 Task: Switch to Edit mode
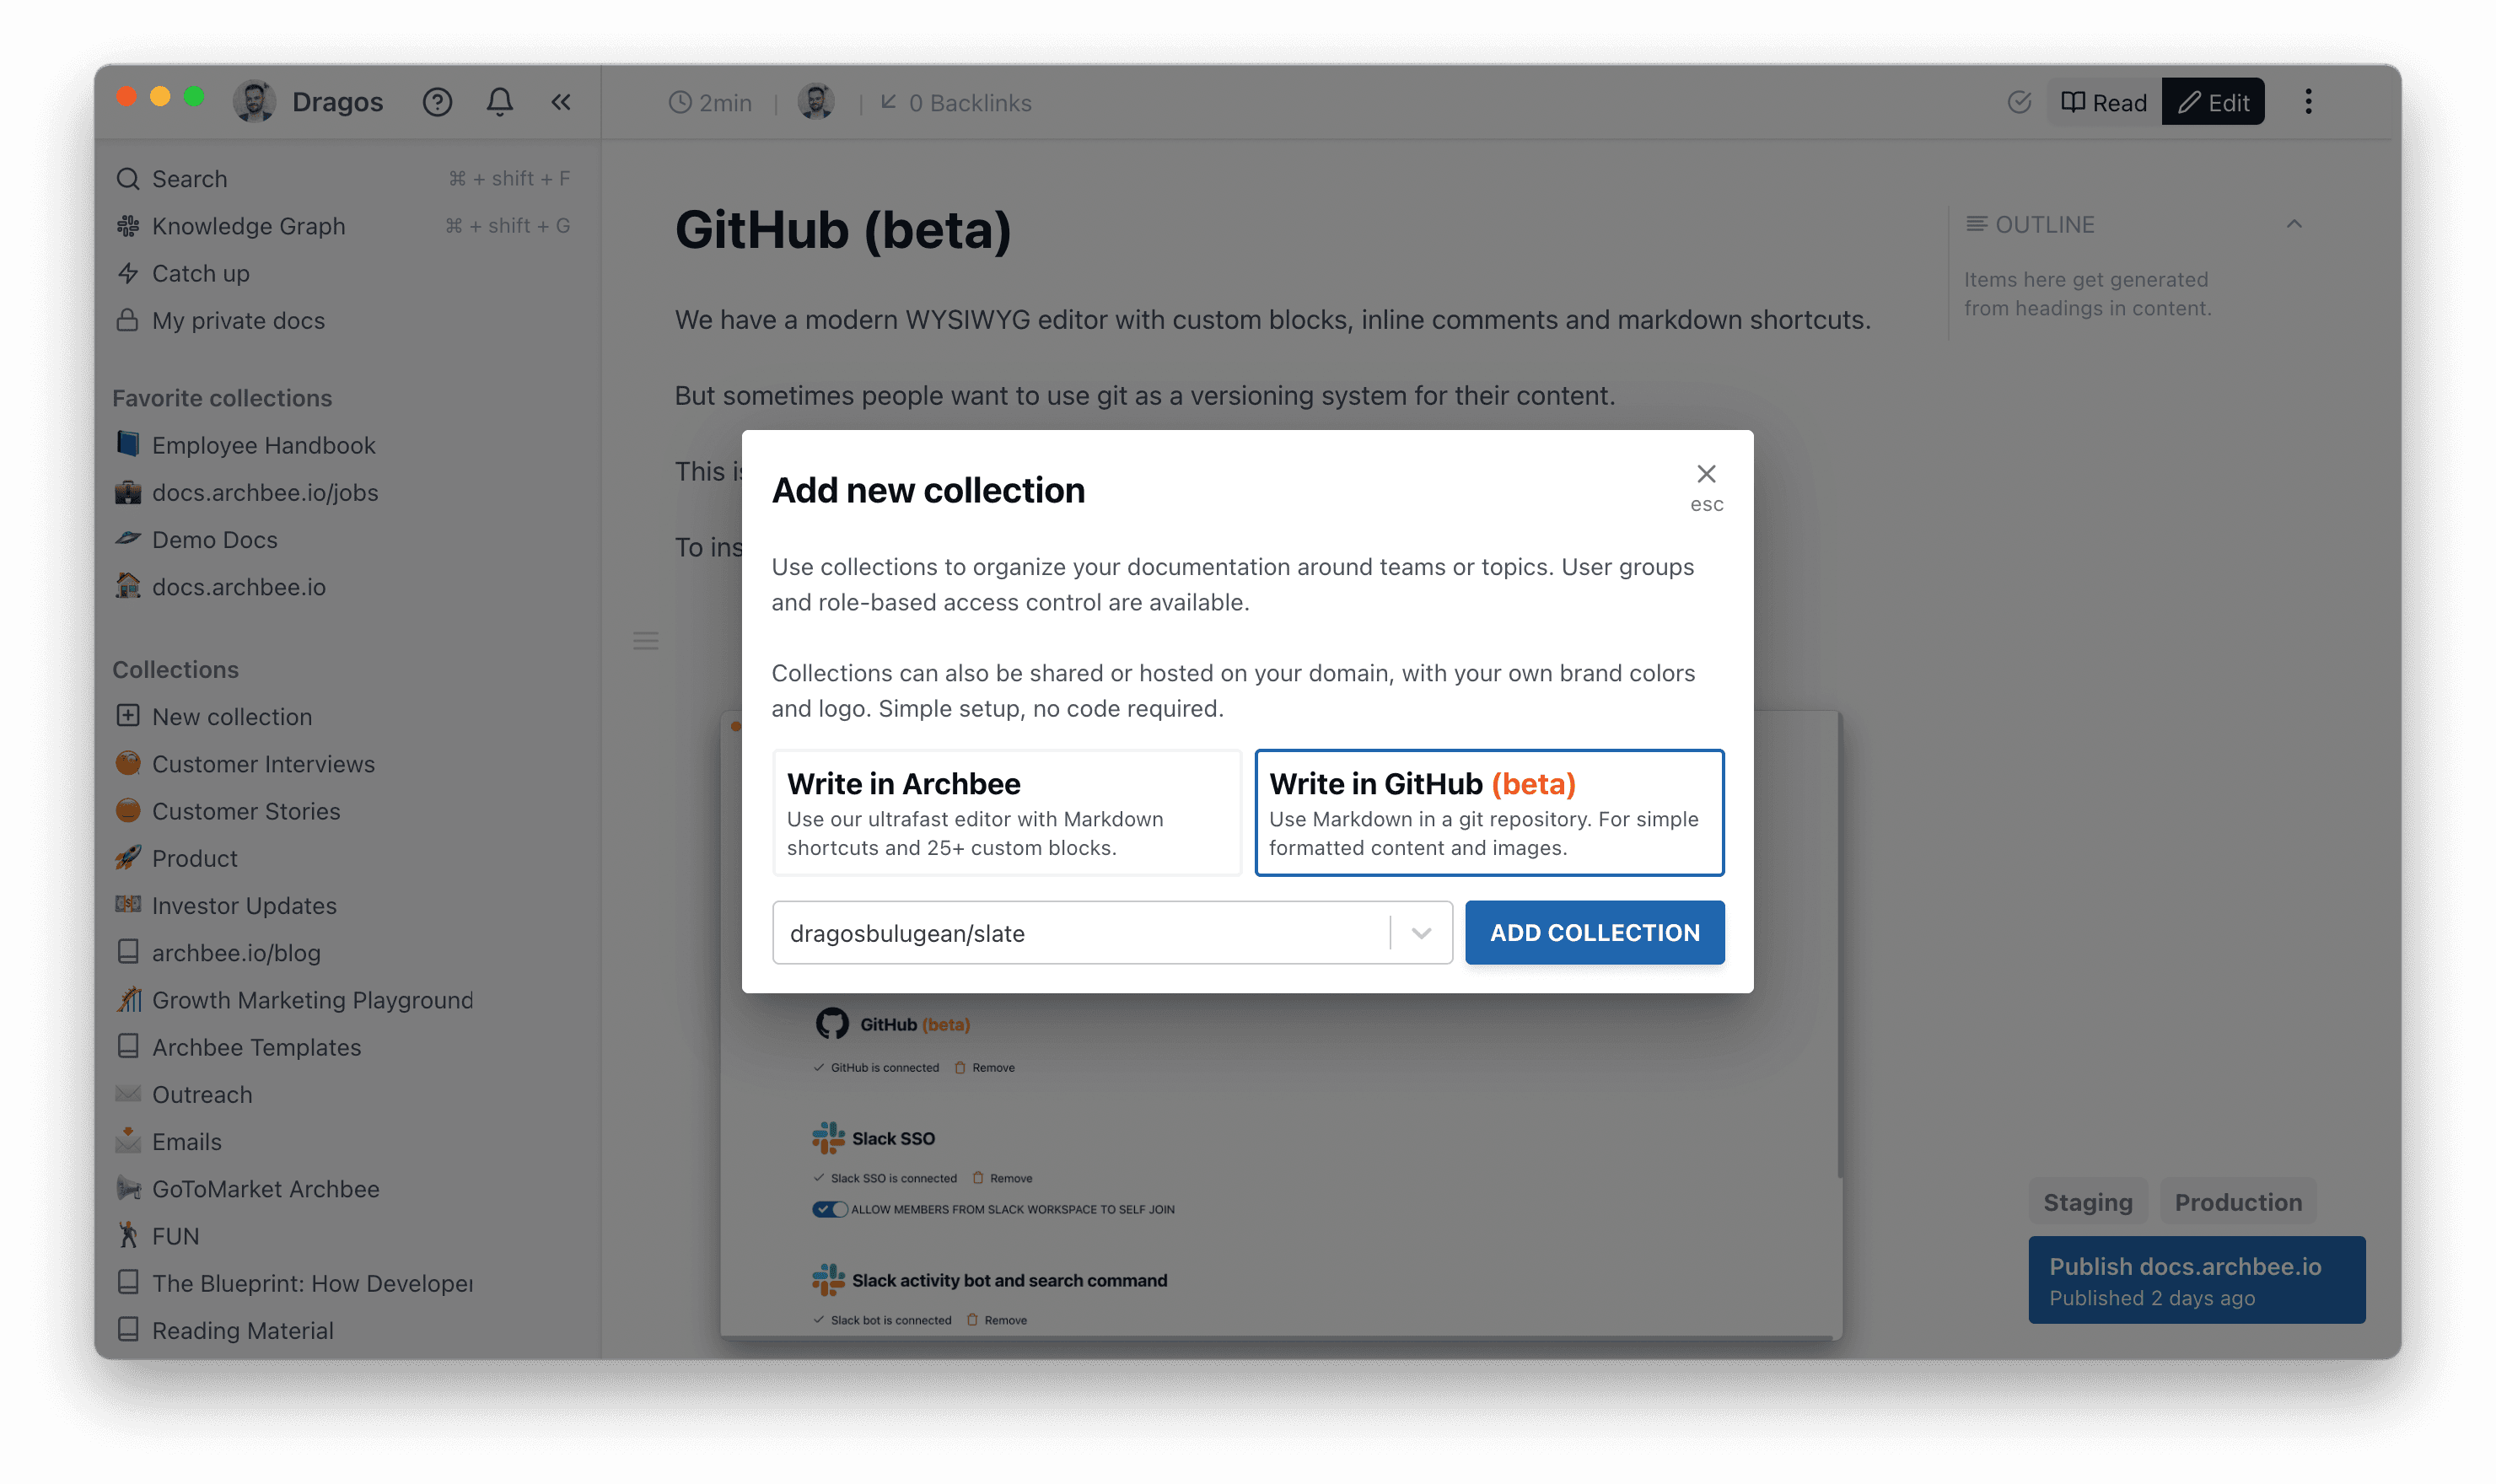[2213, 102]
